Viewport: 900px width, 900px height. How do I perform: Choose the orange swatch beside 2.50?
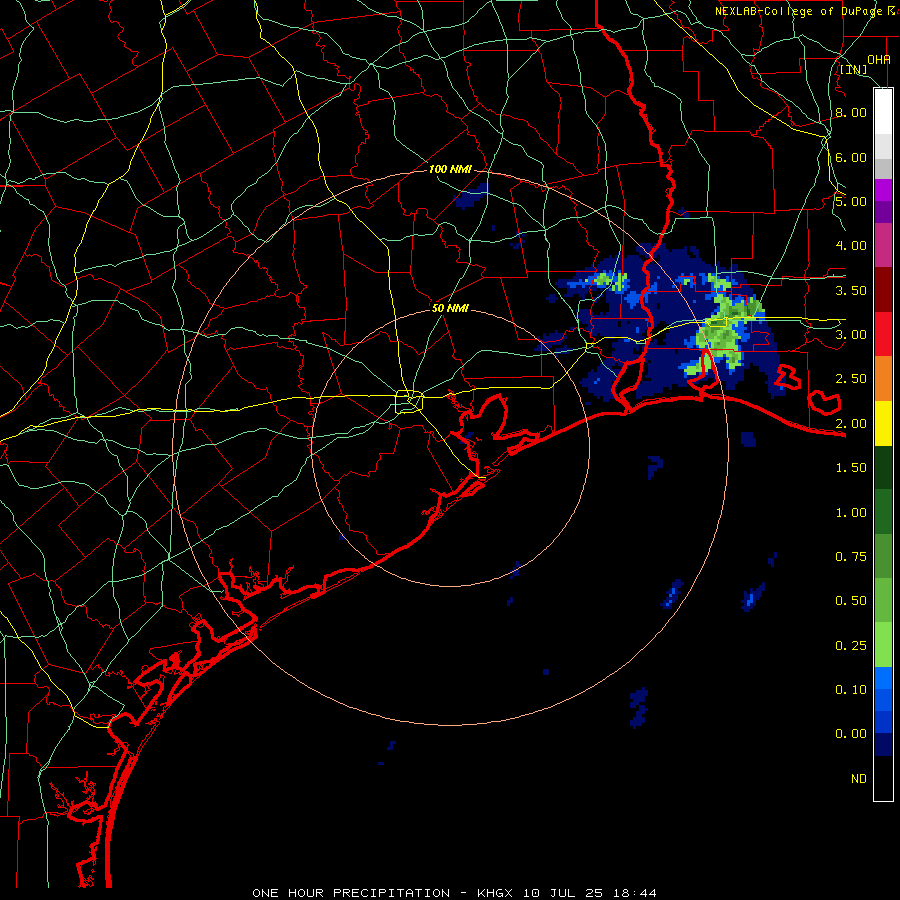click(883, 379)
